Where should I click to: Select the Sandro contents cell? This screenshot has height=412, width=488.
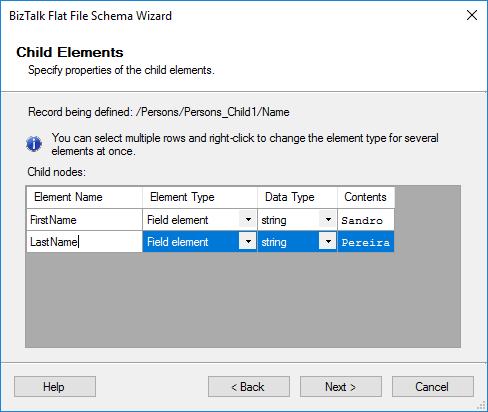[x=366, y=220]
